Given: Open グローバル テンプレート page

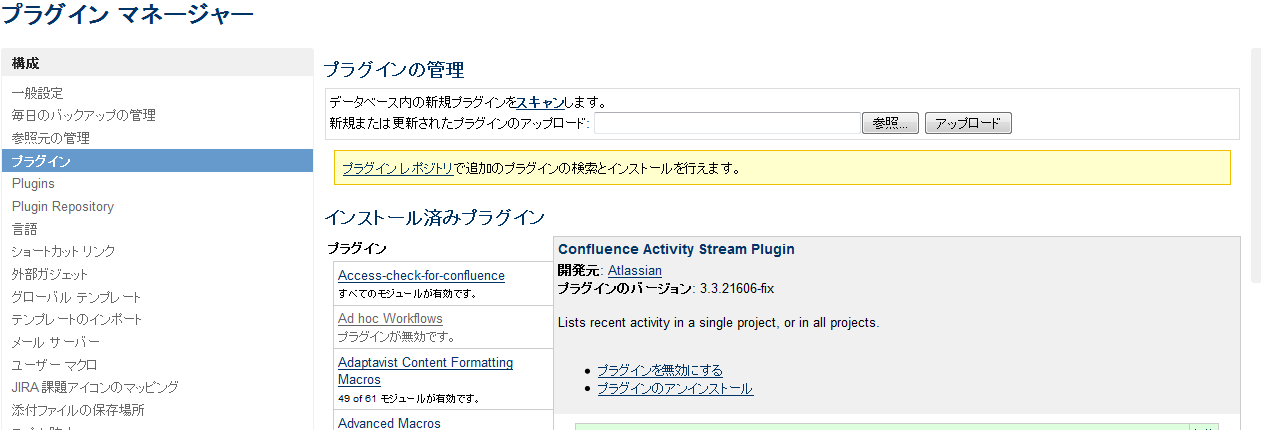Looking at the screenshot, I should pos(76,297).
